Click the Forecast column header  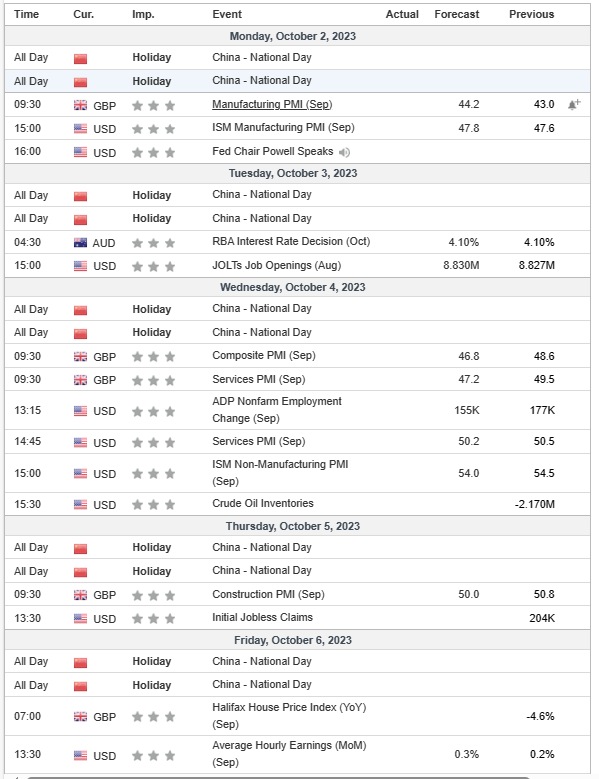(456, 14)
